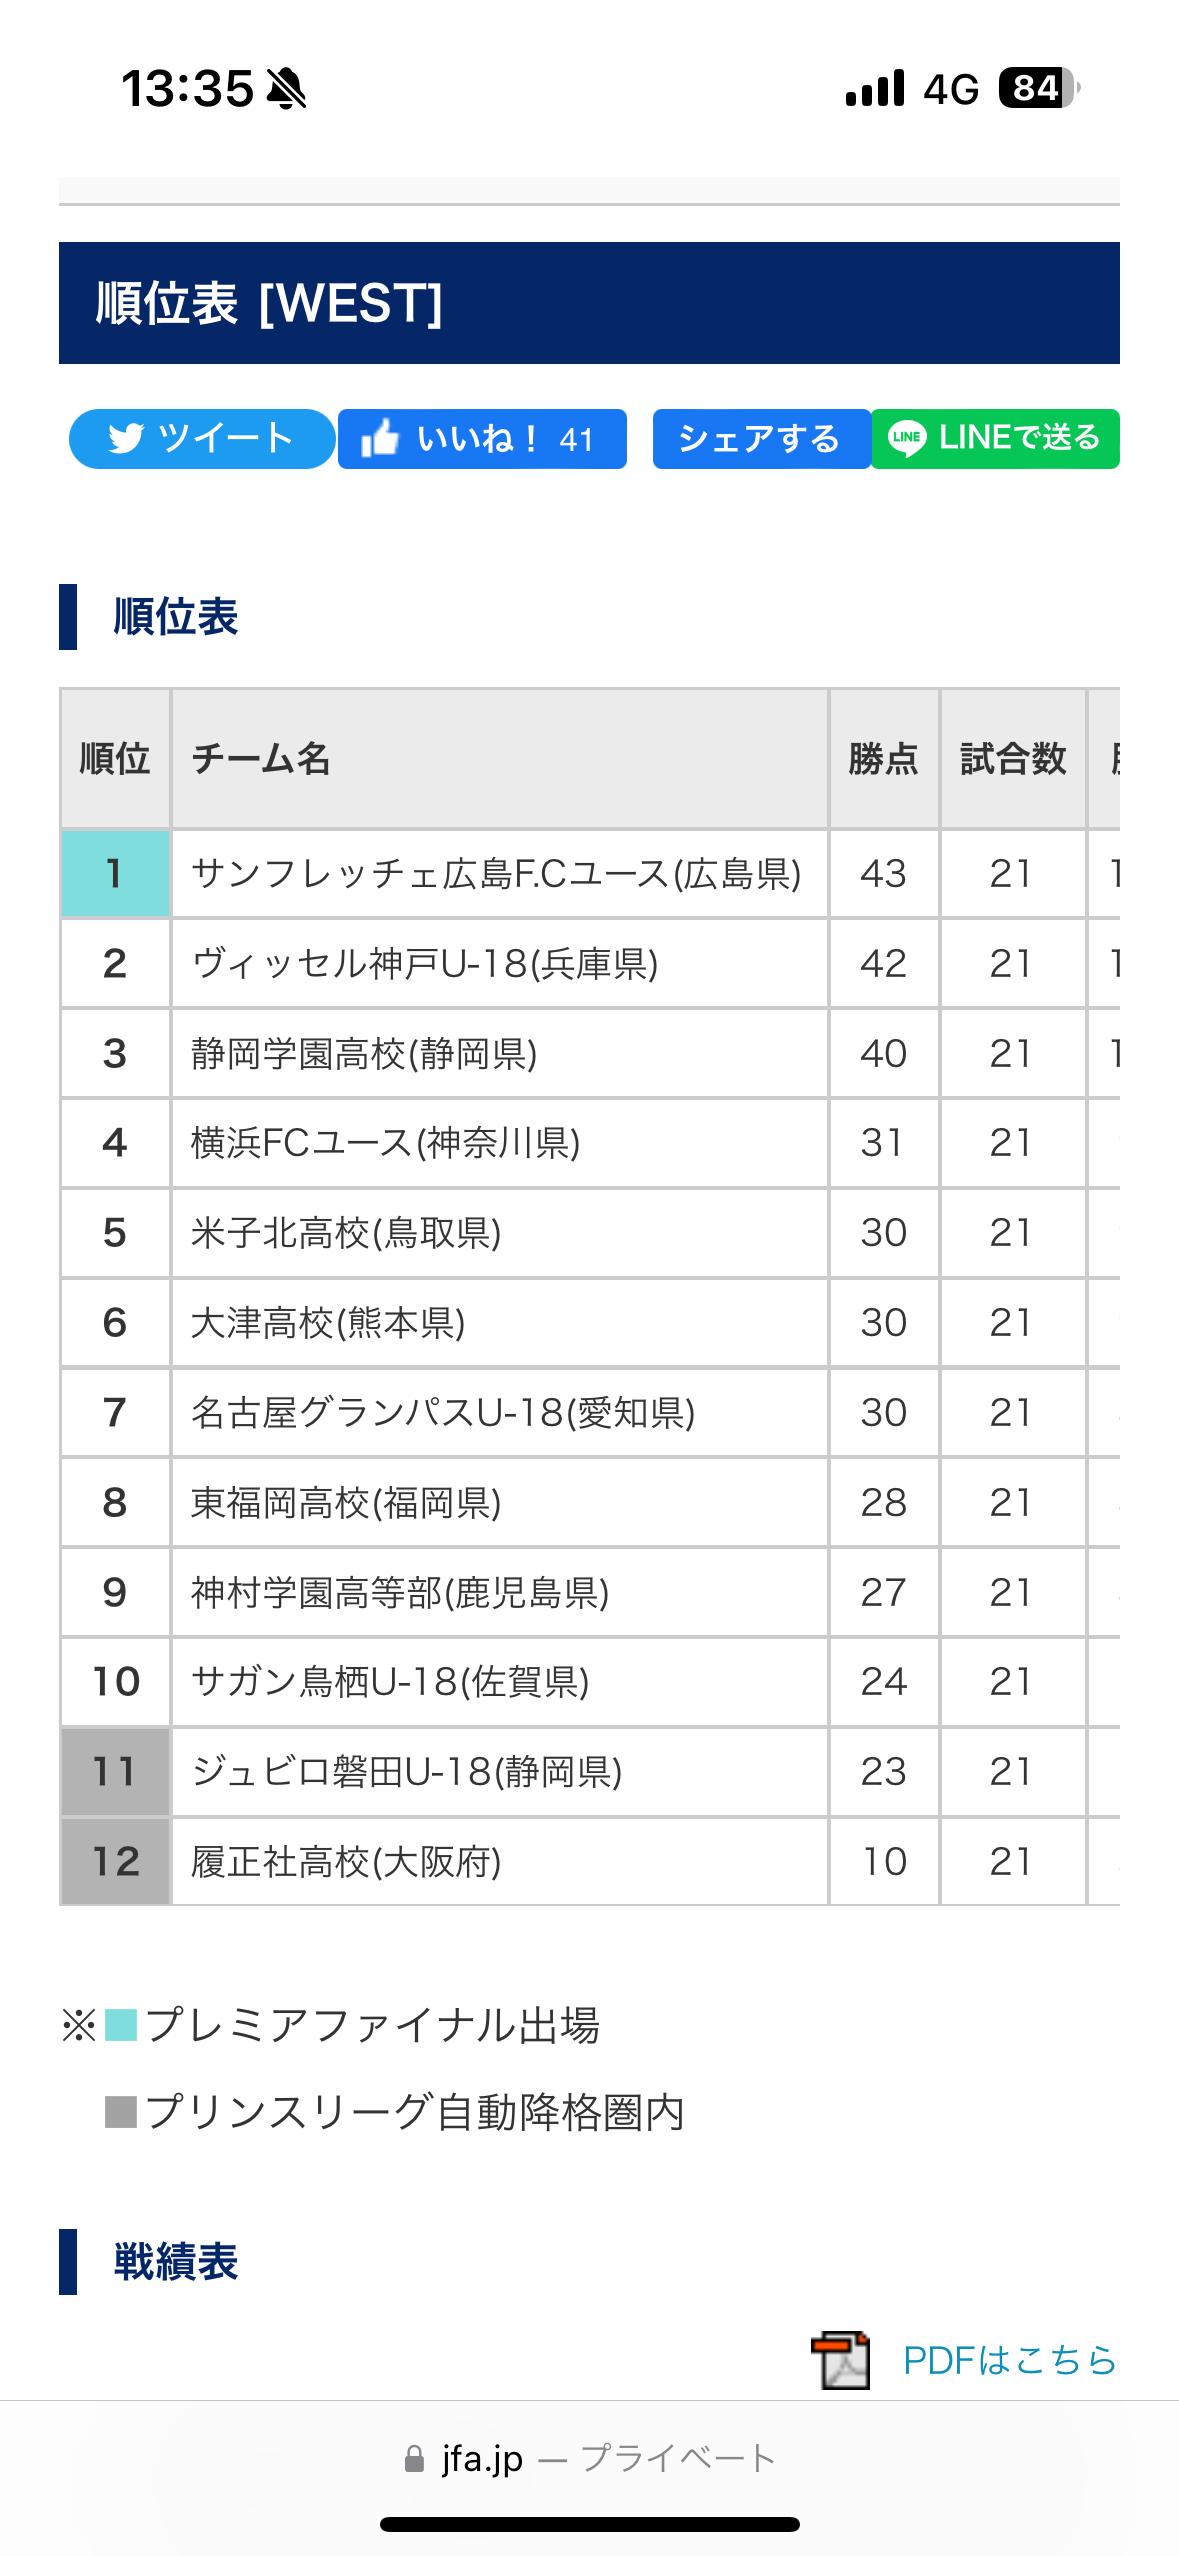1179x2556 pixels.
Task: Tap the 順位表 [WEST] header banner
Action: coord(589,303)
